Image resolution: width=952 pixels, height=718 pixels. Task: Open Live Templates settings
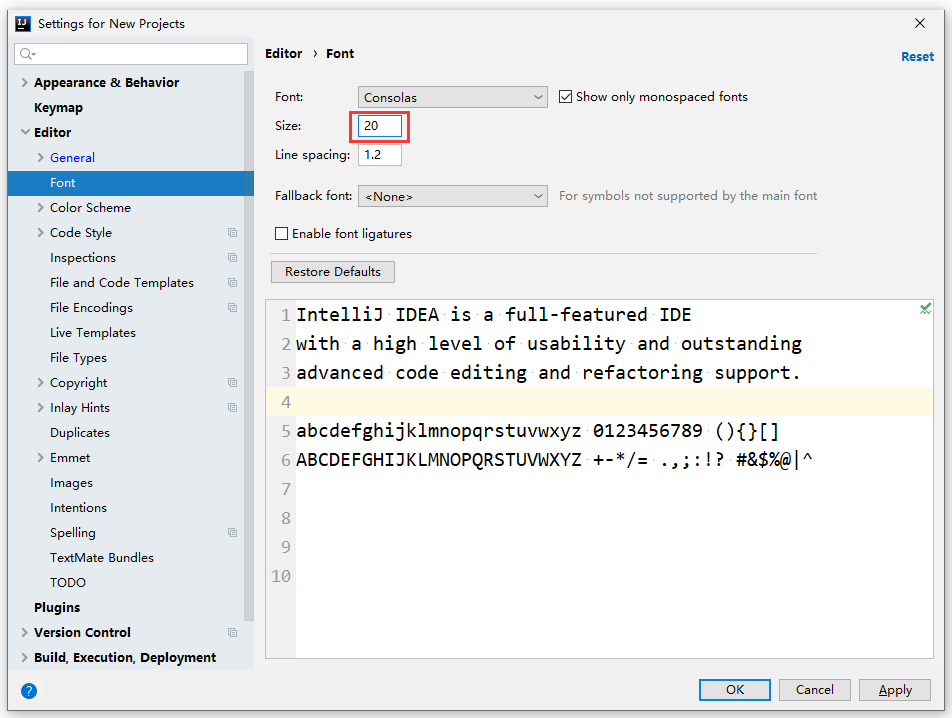tap(92, 333)
